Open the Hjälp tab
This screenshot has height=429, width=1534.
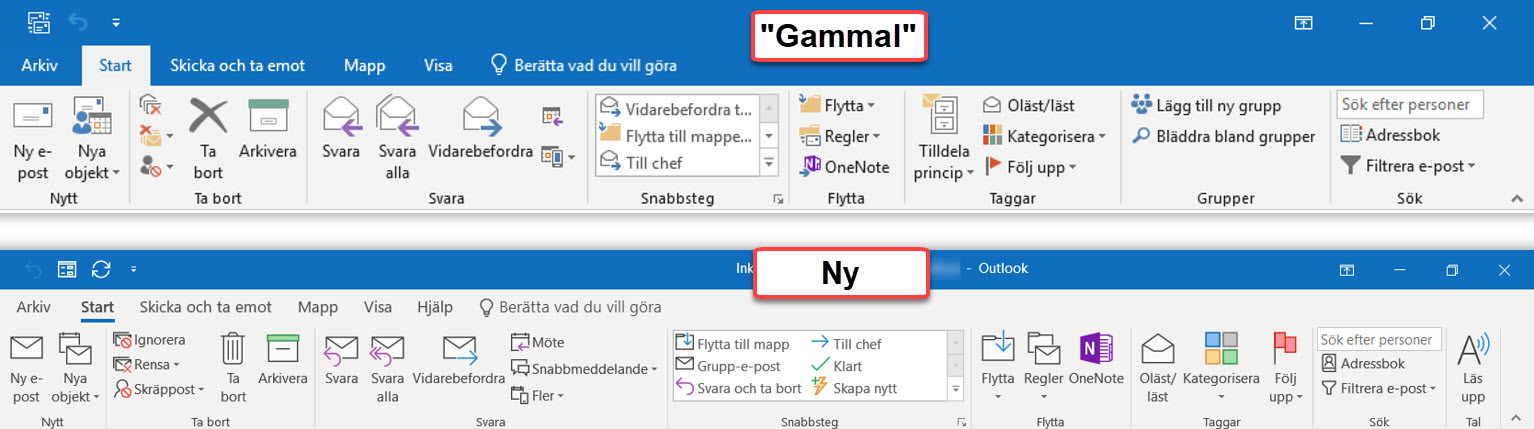pos(434,307)
